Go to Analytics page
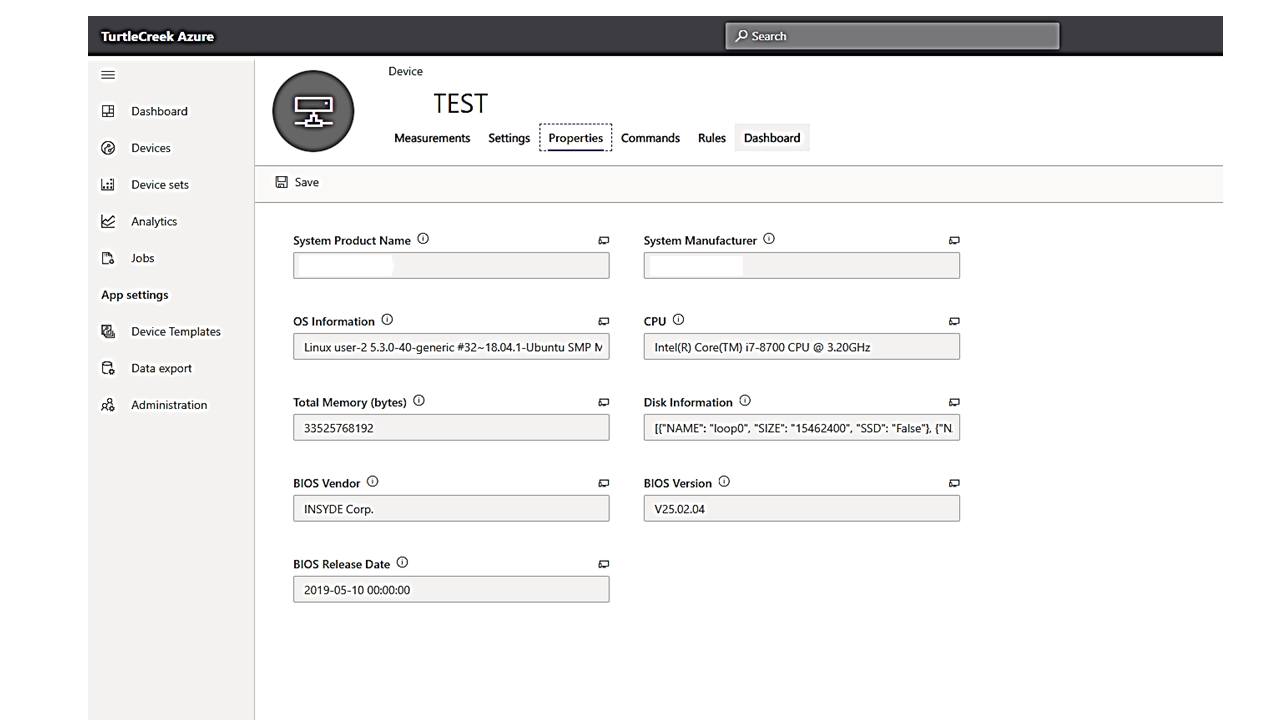 [153, 222]
